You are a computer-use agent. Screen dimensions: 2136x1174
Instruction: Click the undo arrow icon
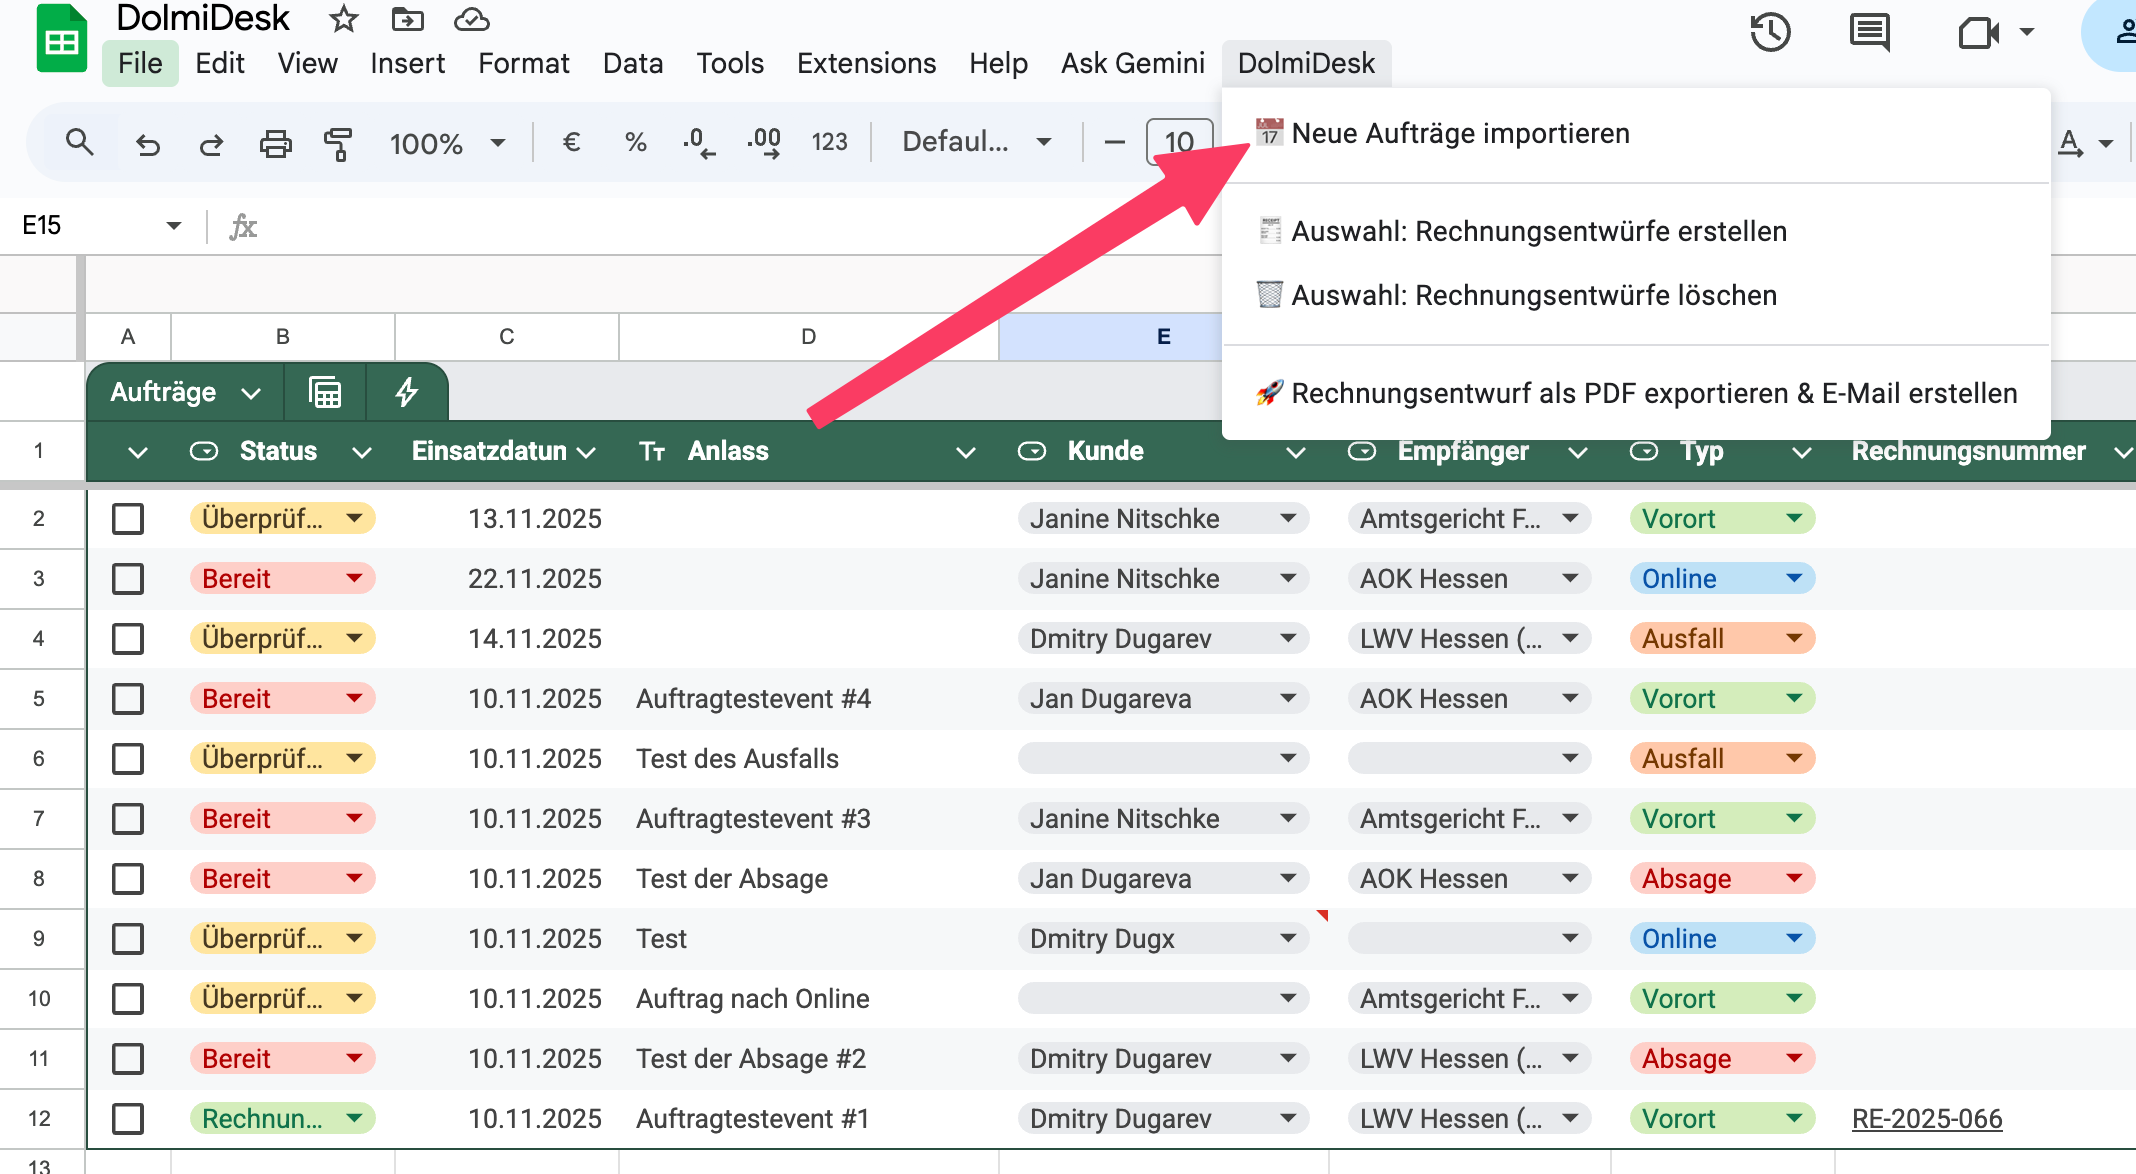148,144
